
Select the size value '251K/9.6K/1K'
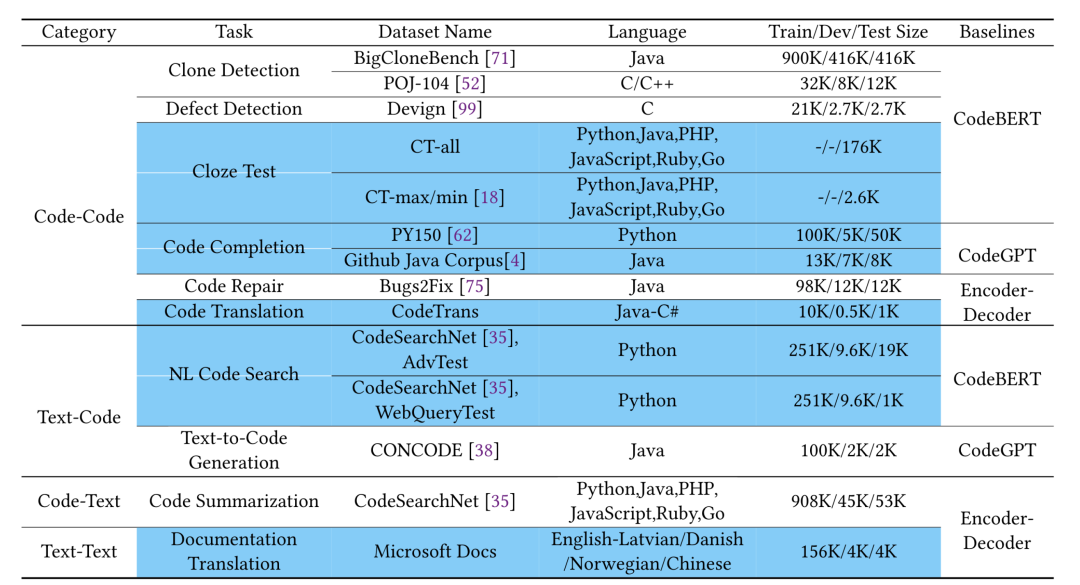click(x=848, y=400)
